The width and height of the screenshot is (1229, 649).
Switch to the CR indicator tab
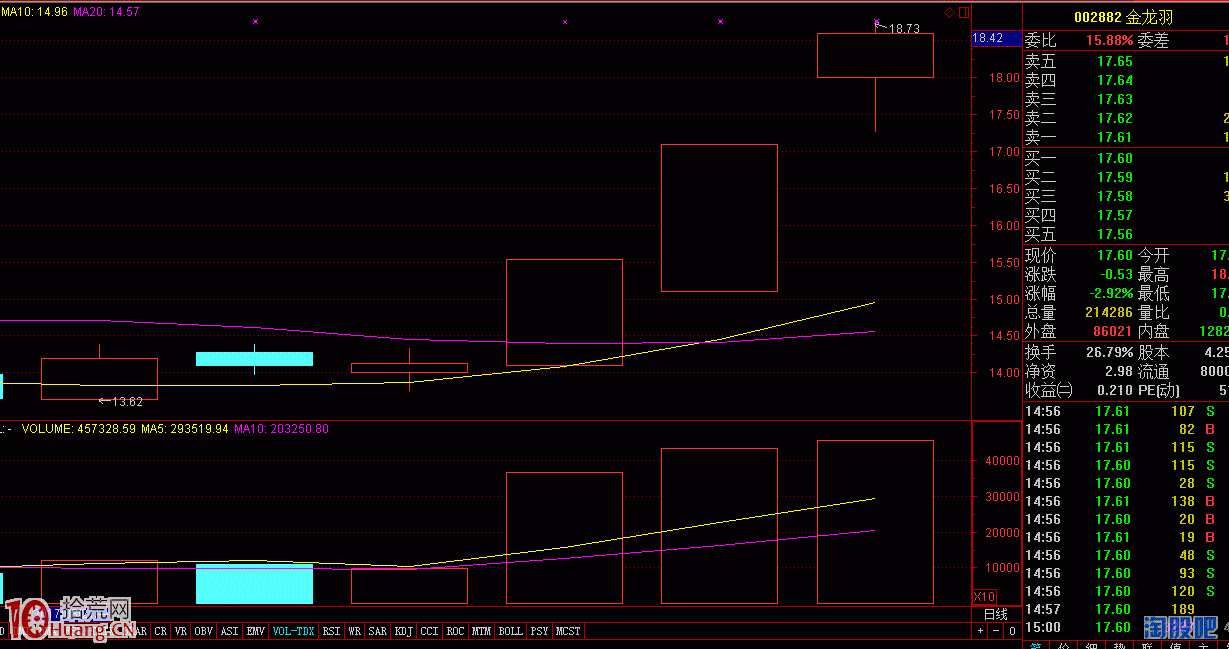click(x=161, y=632)
